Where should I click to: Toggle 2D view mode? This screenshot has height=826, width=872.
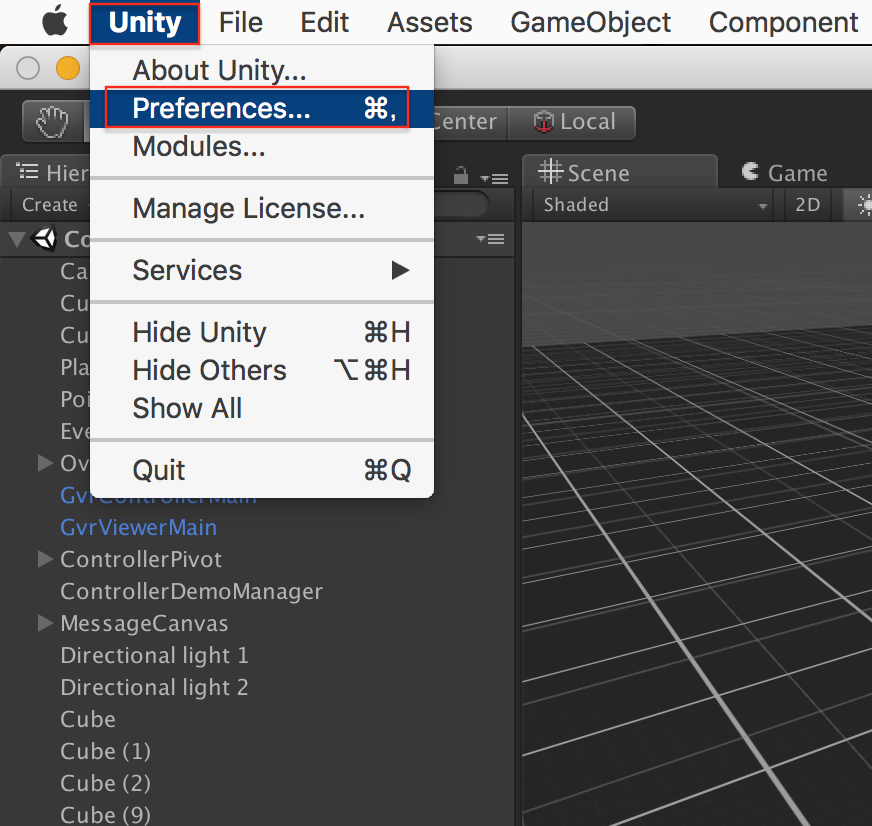pyautogui.click(x=807, y=205)
